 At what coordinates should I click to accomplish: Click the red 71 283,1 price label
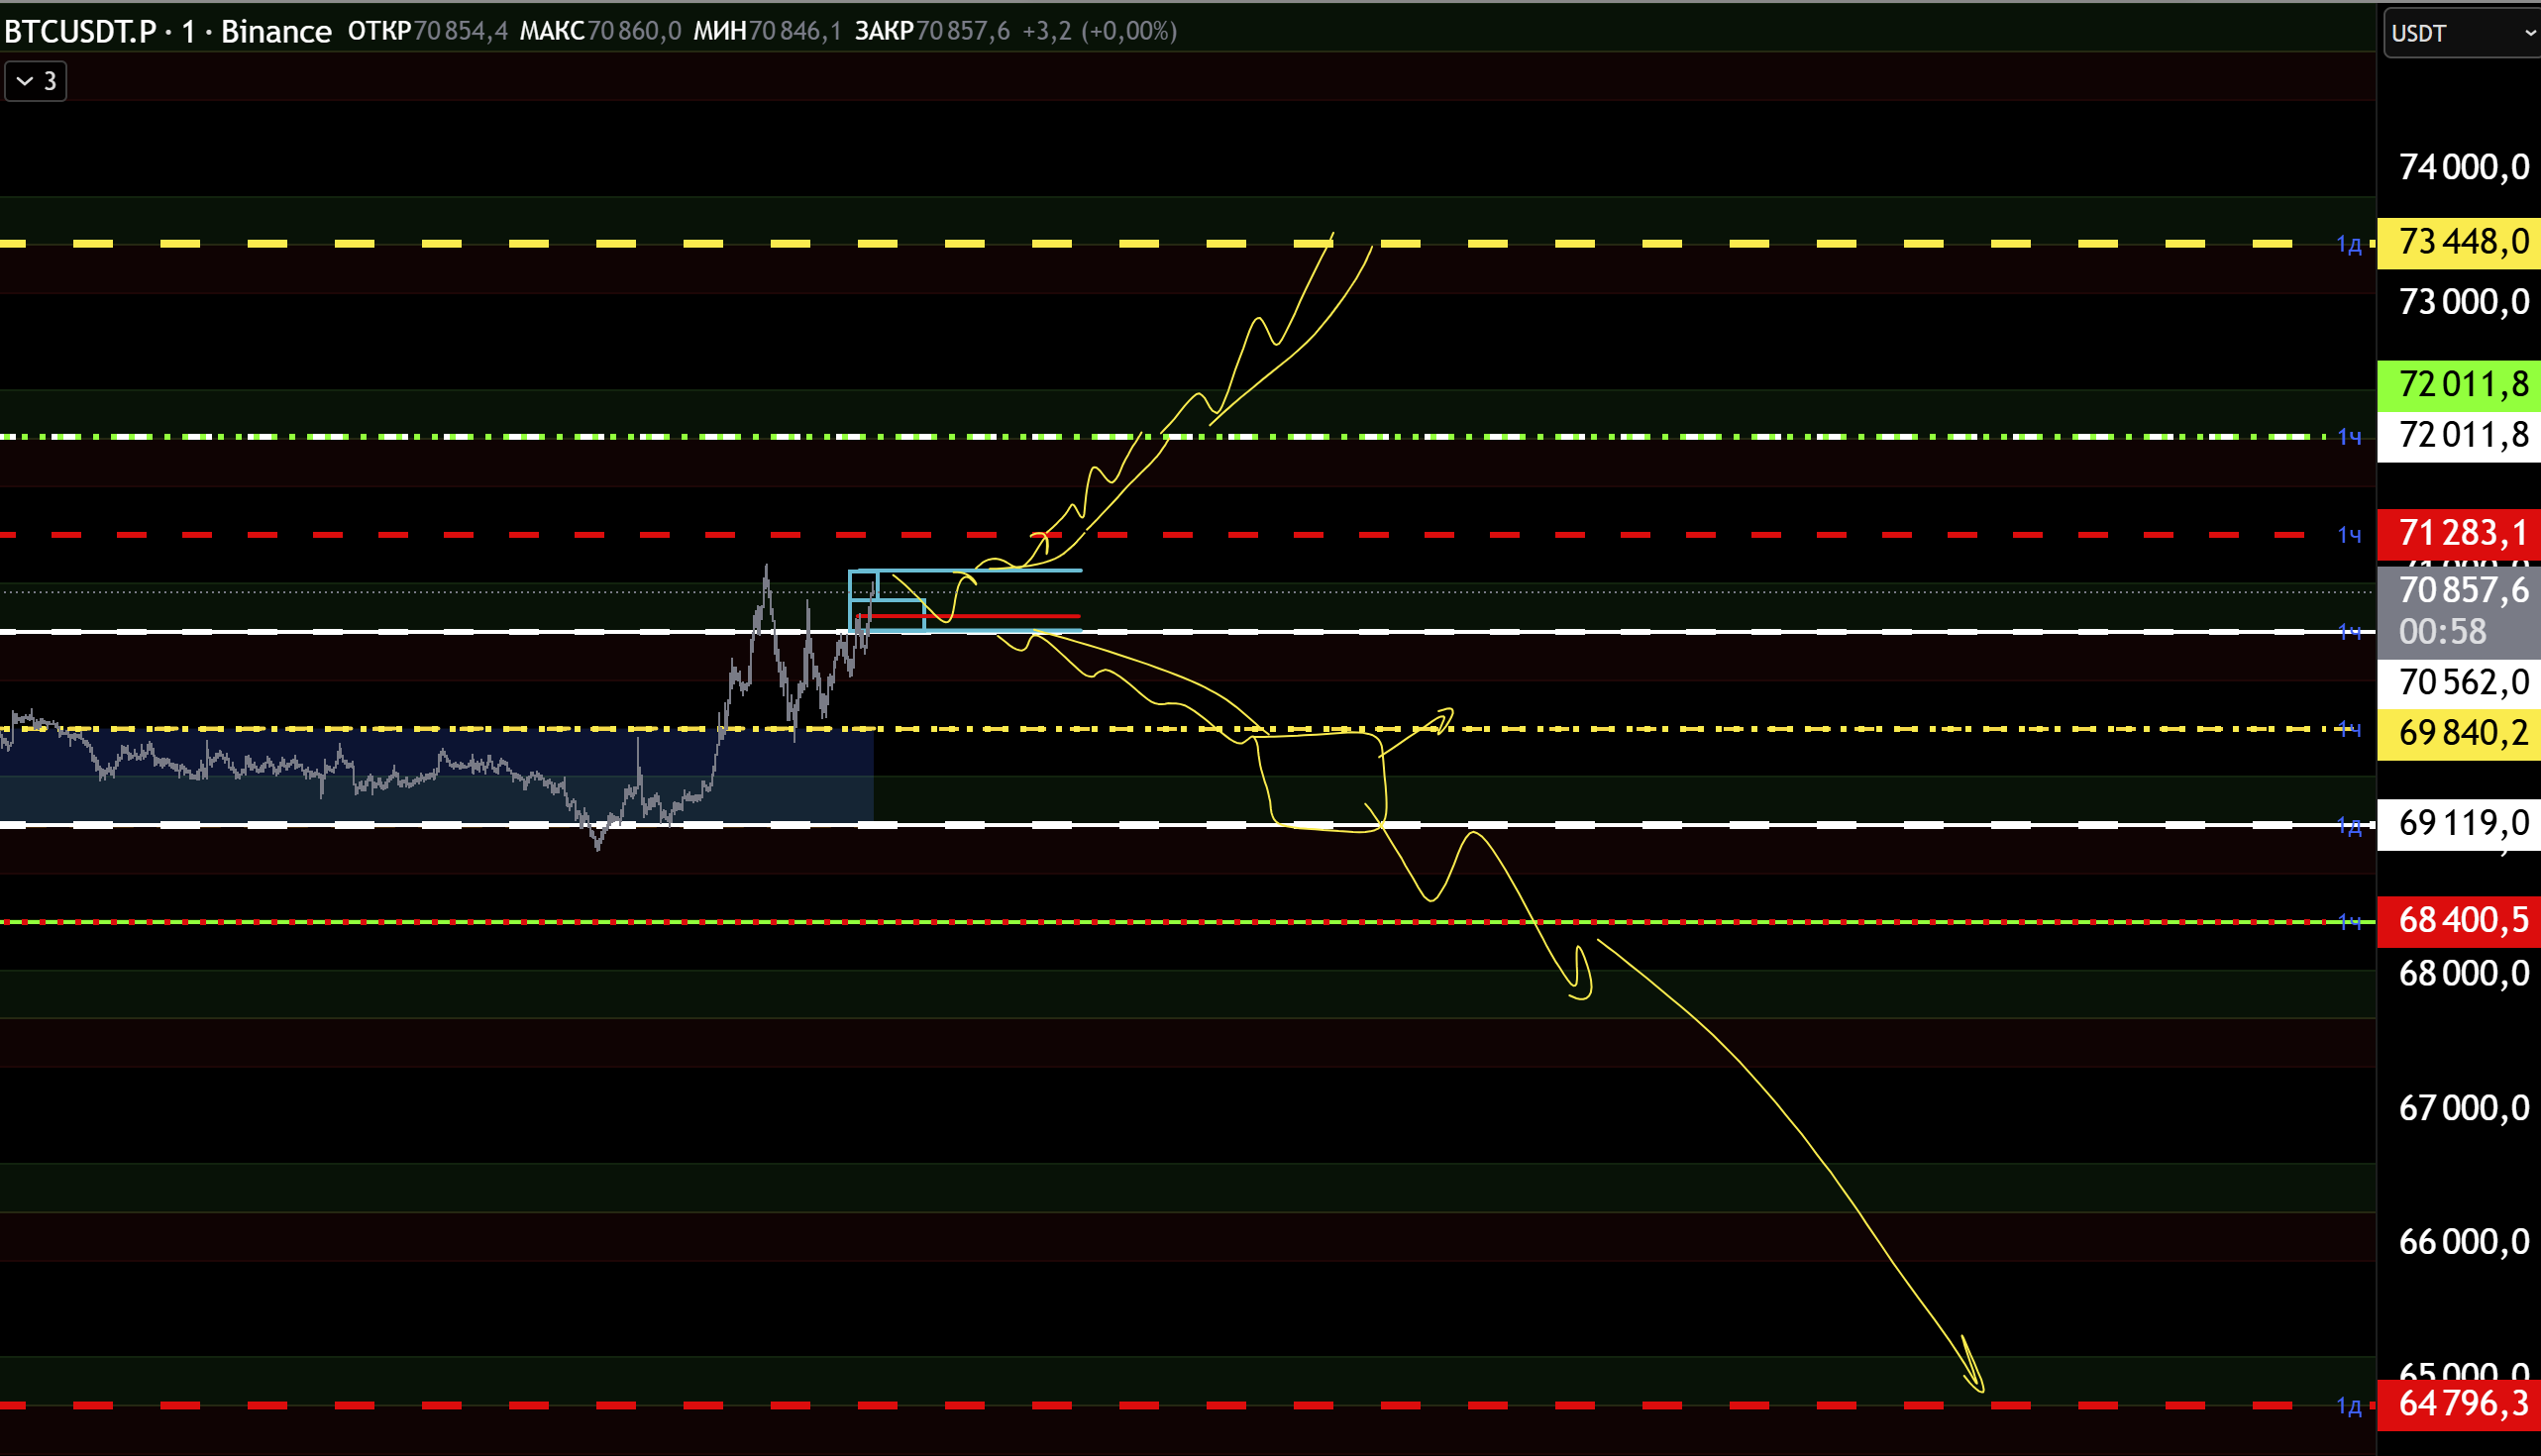point(2460,533)
